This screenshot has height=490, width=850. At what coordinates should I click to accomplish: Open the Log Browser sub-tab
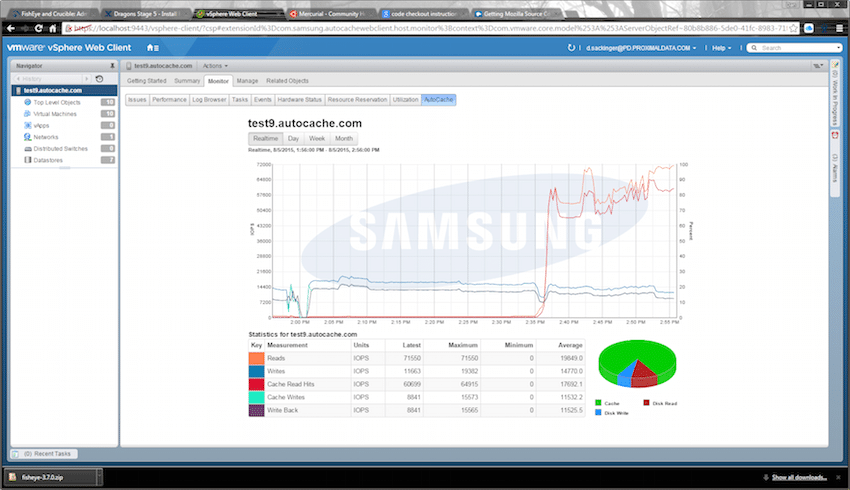point(209,100)
